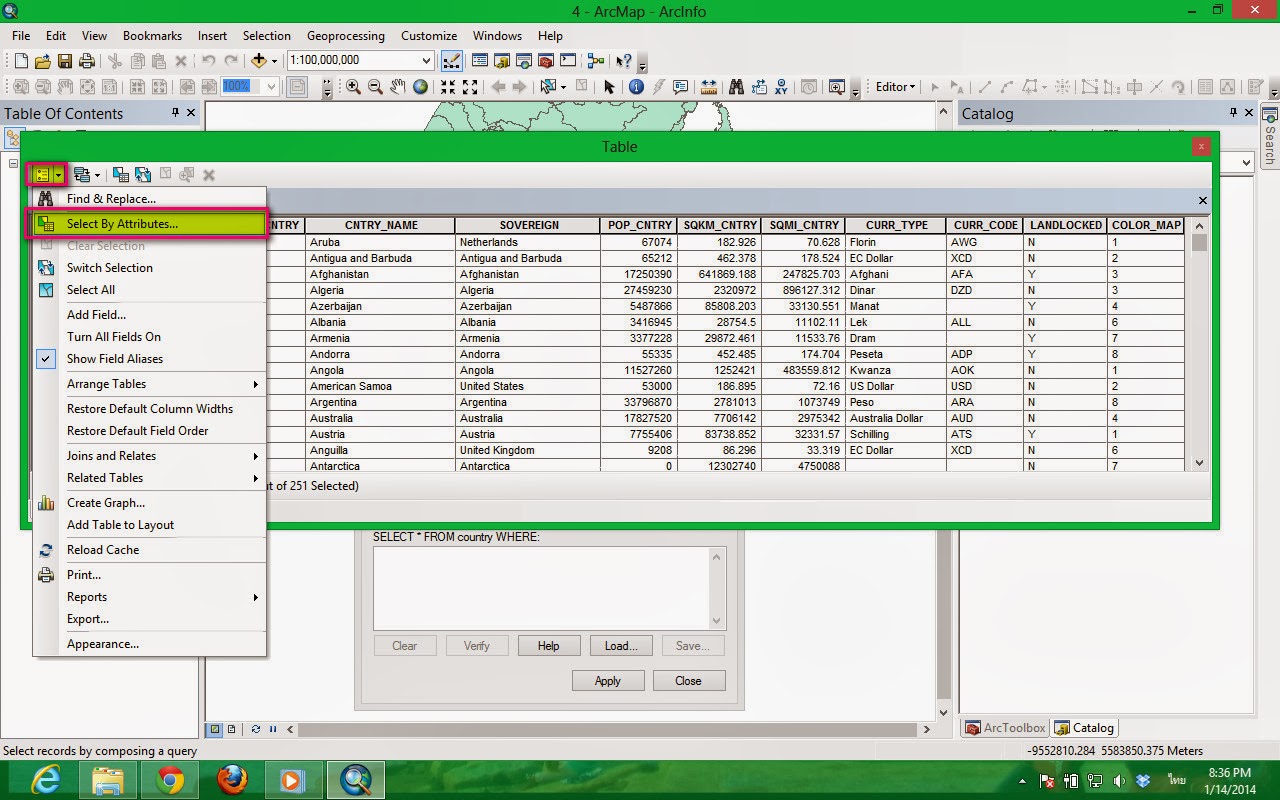Choose the Select Elements arrow tool
Image resolution: width=1280 pixels, height=800 pixels.
[x=609, y=87]
